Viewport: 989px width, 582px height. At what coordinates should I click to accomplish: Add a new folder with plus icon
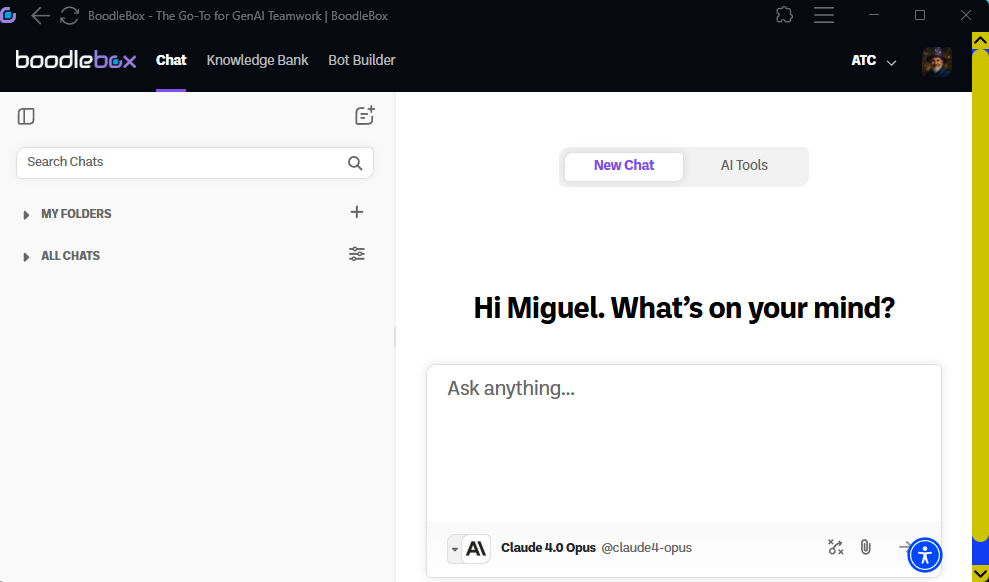[357, 212]
